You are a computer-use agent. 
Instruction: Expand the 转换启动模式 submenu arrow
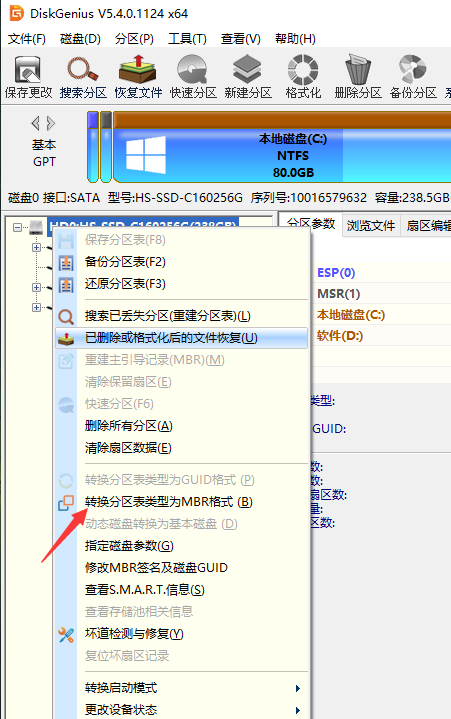[x=298, y=688]
